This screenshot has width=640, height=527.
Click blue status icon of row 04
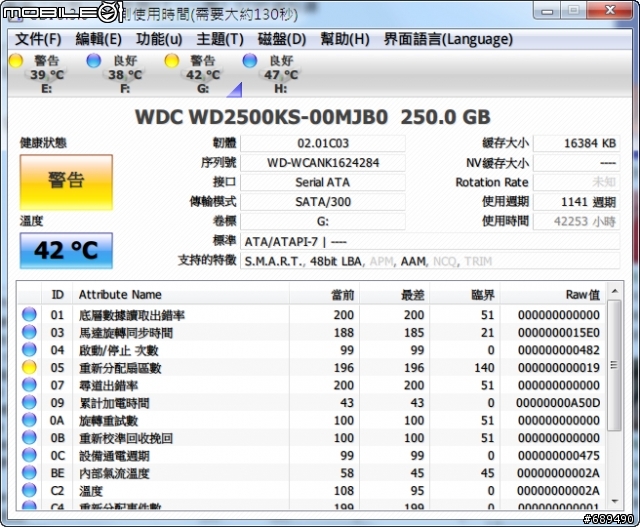(x=29, y=349)
